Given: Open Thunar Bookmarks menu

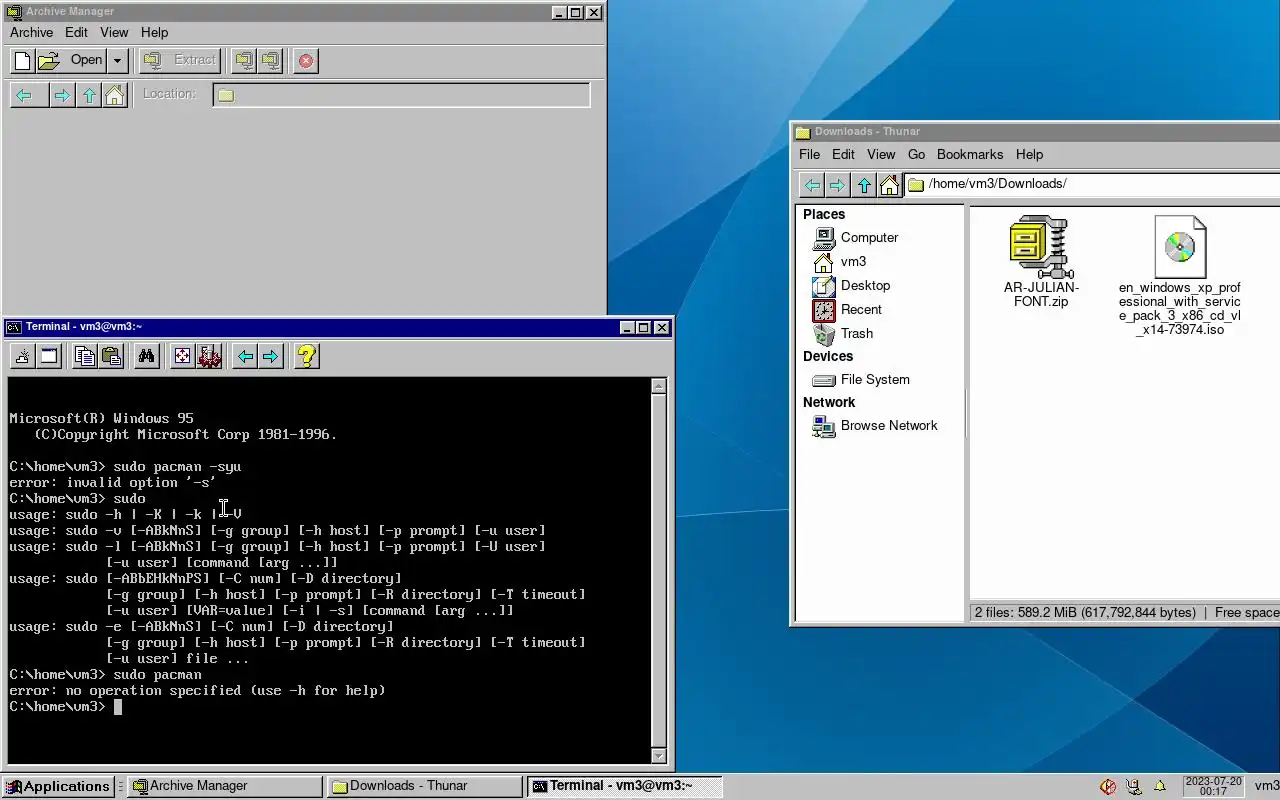Looking at the screenshot, I should coord(970,154).
